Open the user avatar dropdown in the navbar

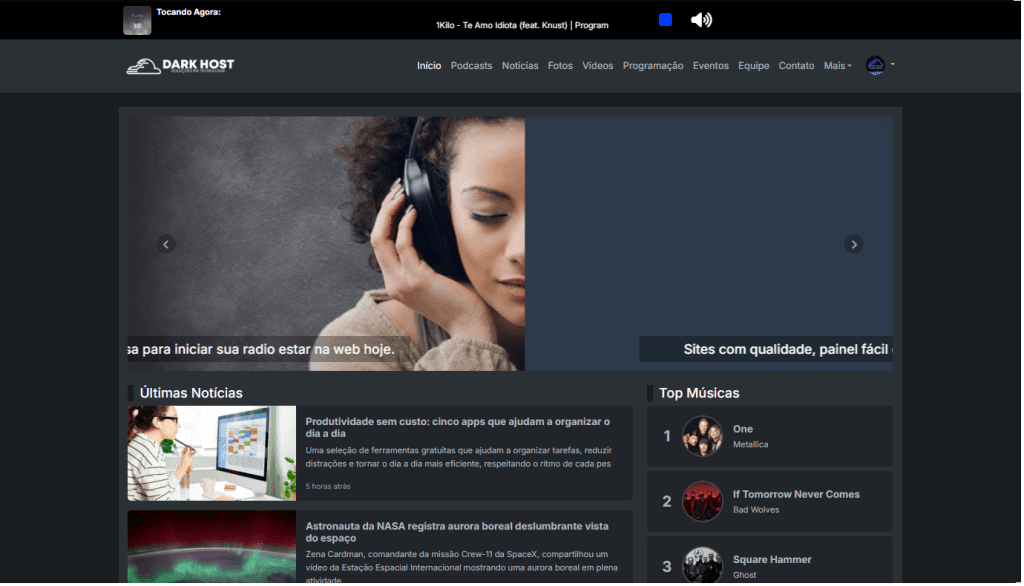[879, 65]
